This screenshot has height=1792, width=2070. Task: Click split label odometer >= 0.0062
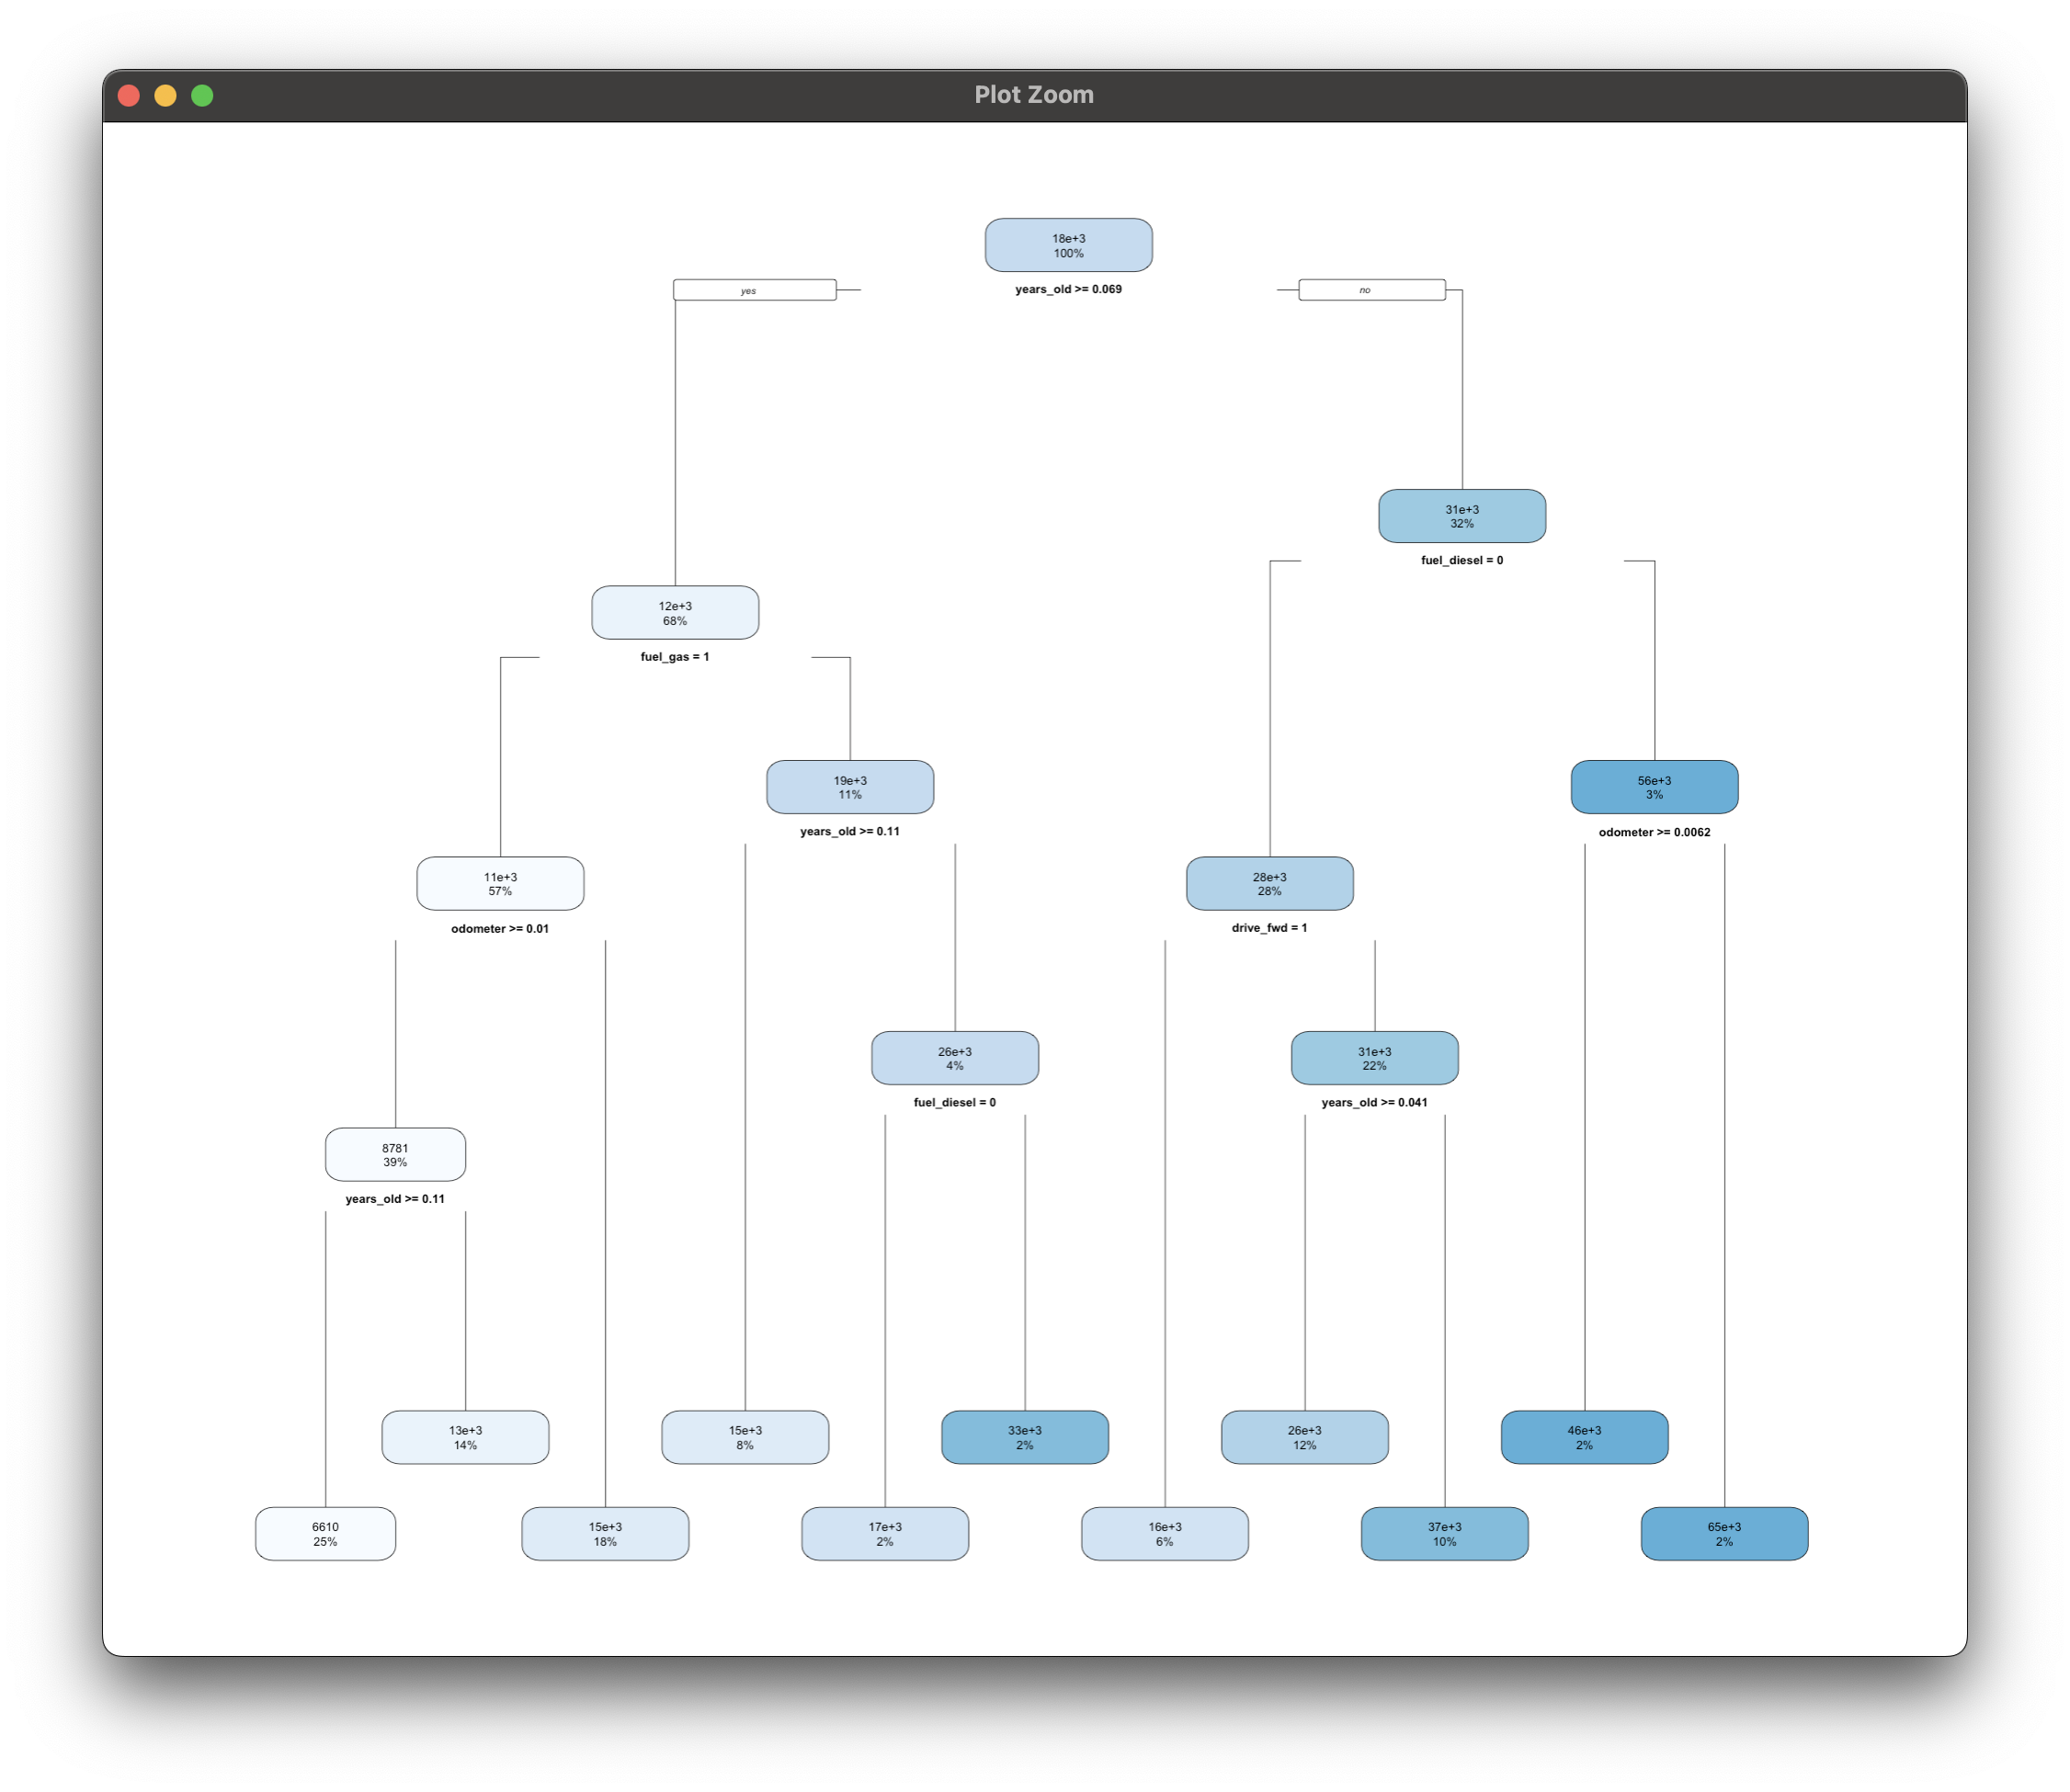pos(1654,832)
